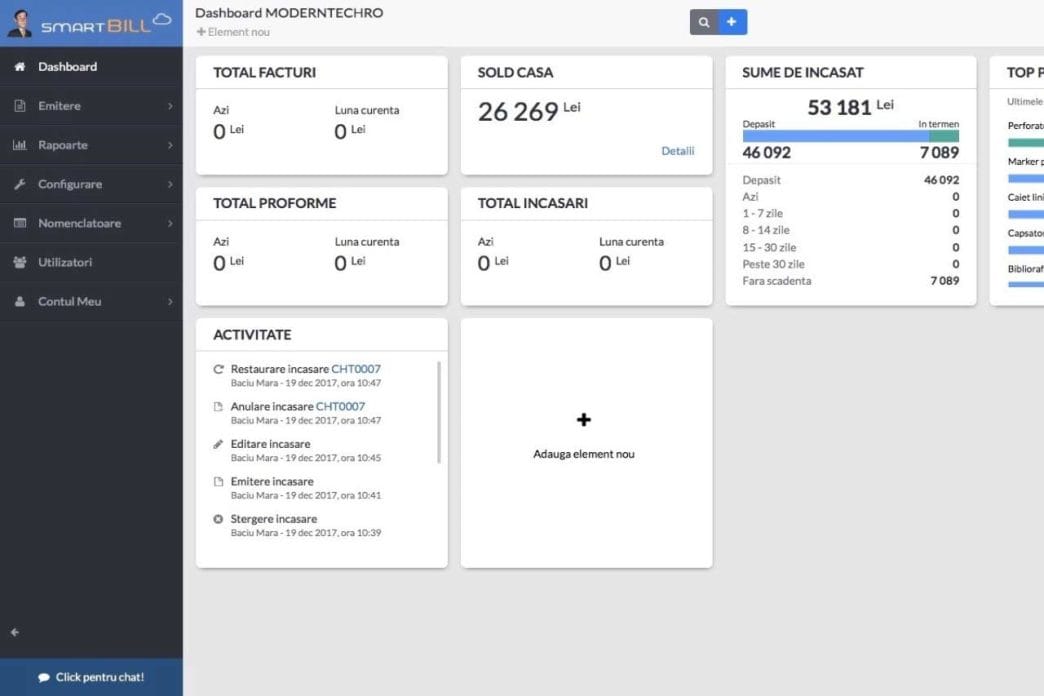Image resolution: width=1044 pixels, height=696 pixels.
Task: Open the Detalii link in Sold Casa
Action: tap(677, 151)
